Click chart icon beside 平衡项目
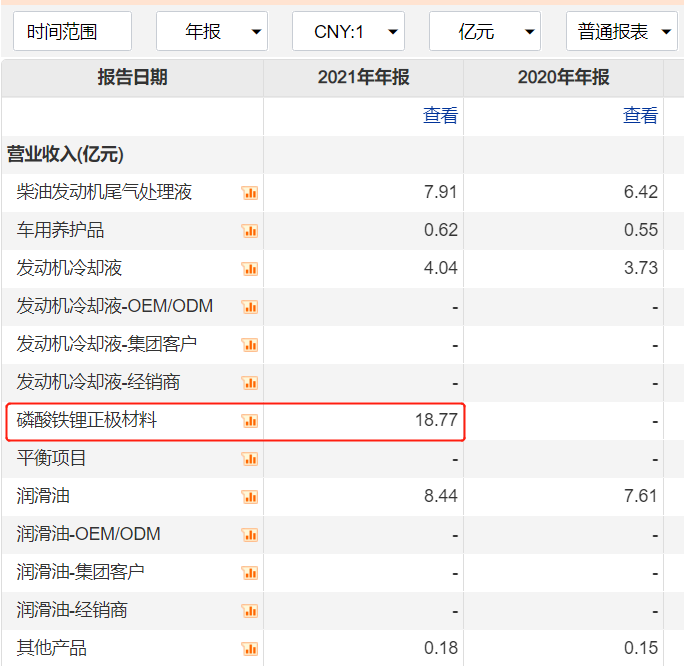The image size is (684, 666). click(x=250, y=459)
